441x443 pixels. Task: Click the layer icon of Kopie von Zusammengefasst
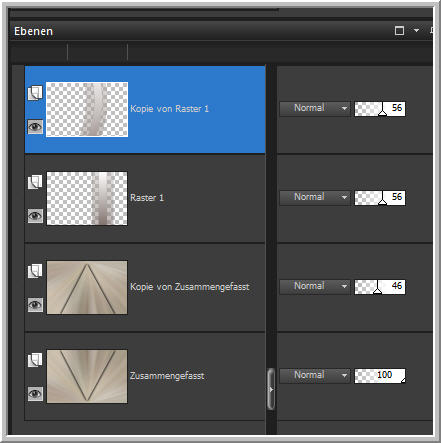(35, 271)
